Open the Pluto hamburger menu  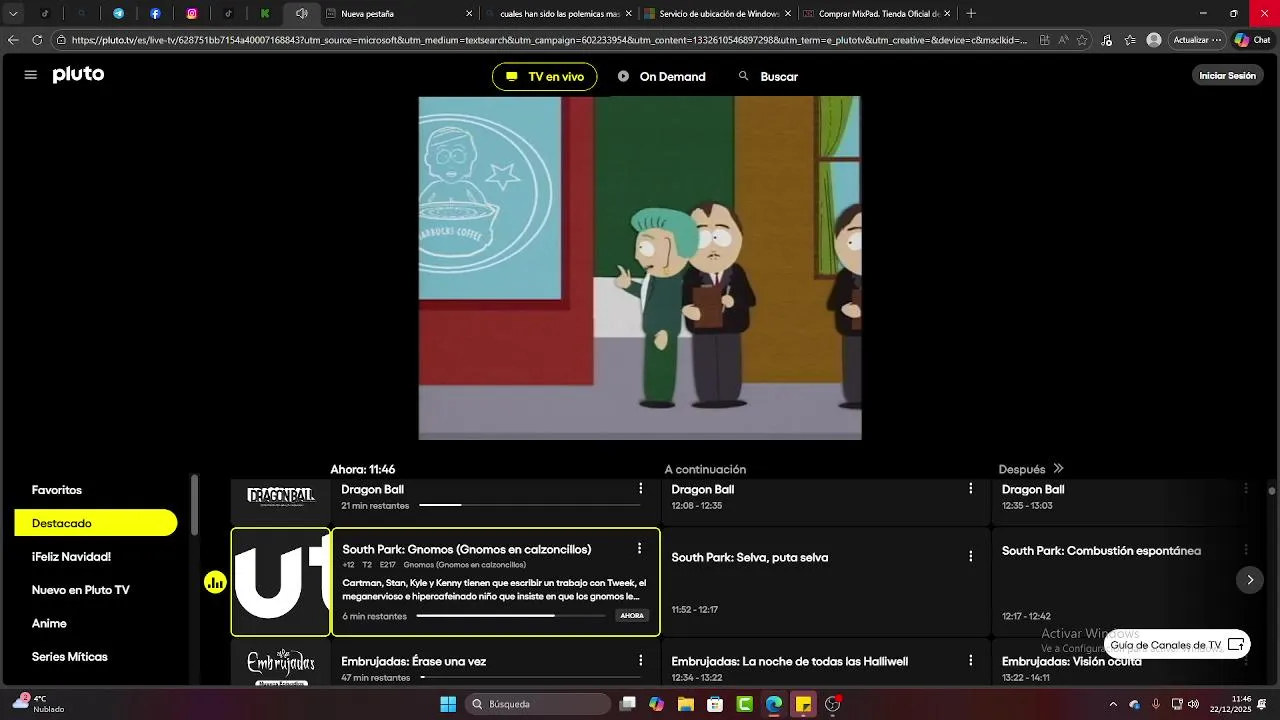click(x=30, y=75)
